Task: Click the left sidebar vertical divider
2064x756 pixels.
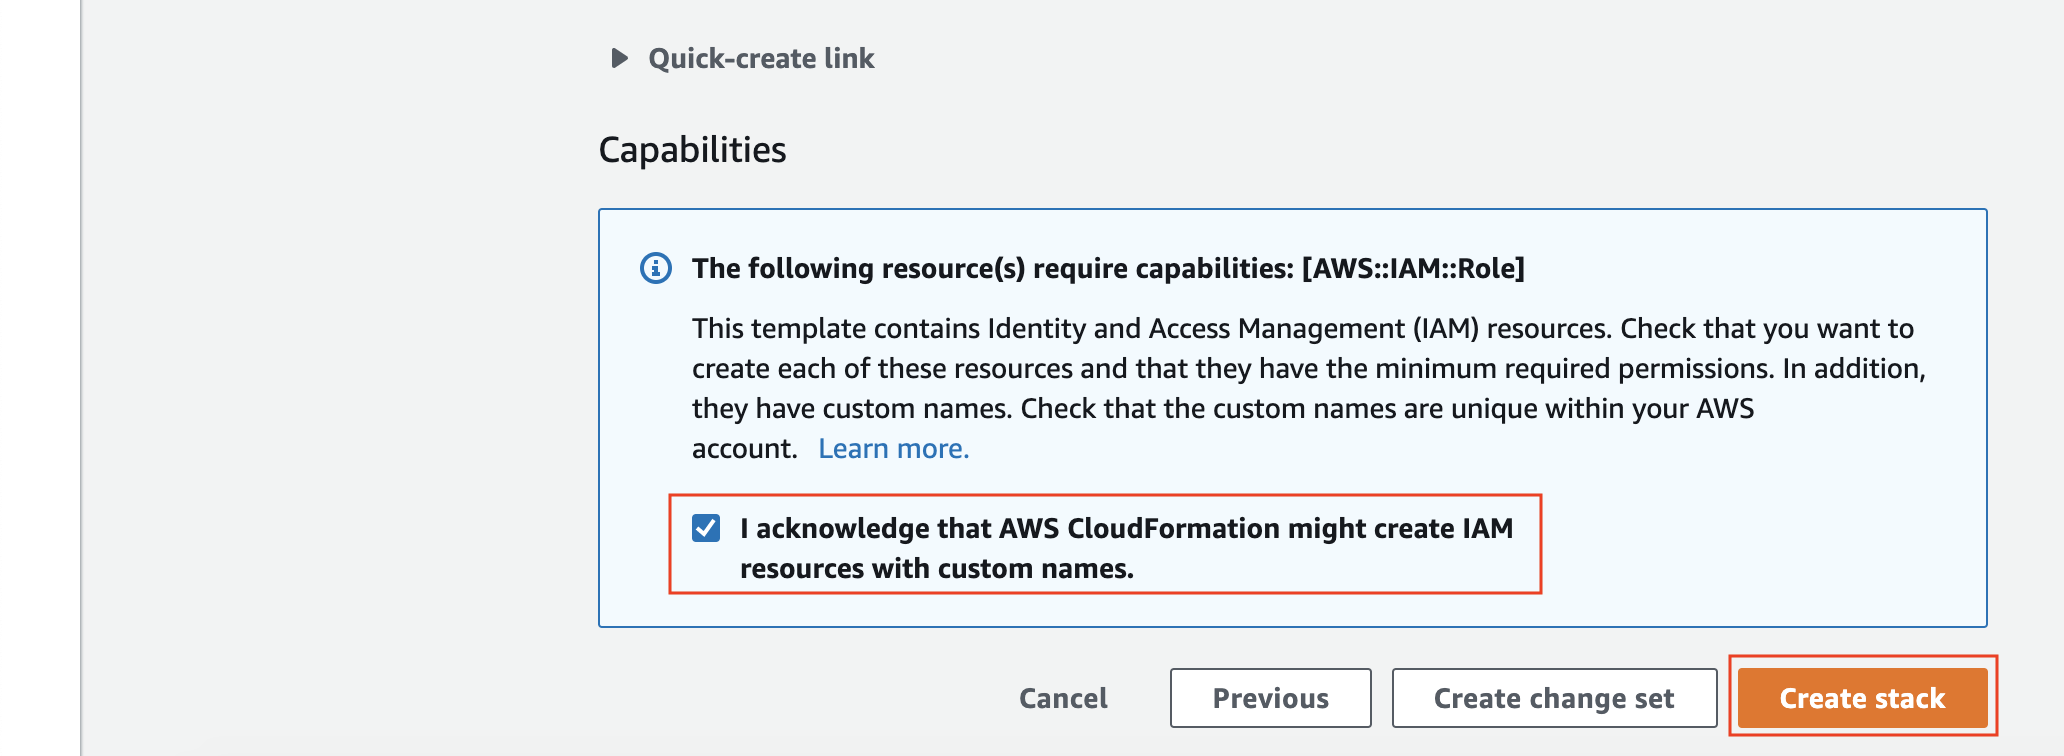Action: [x=81, y=378]
